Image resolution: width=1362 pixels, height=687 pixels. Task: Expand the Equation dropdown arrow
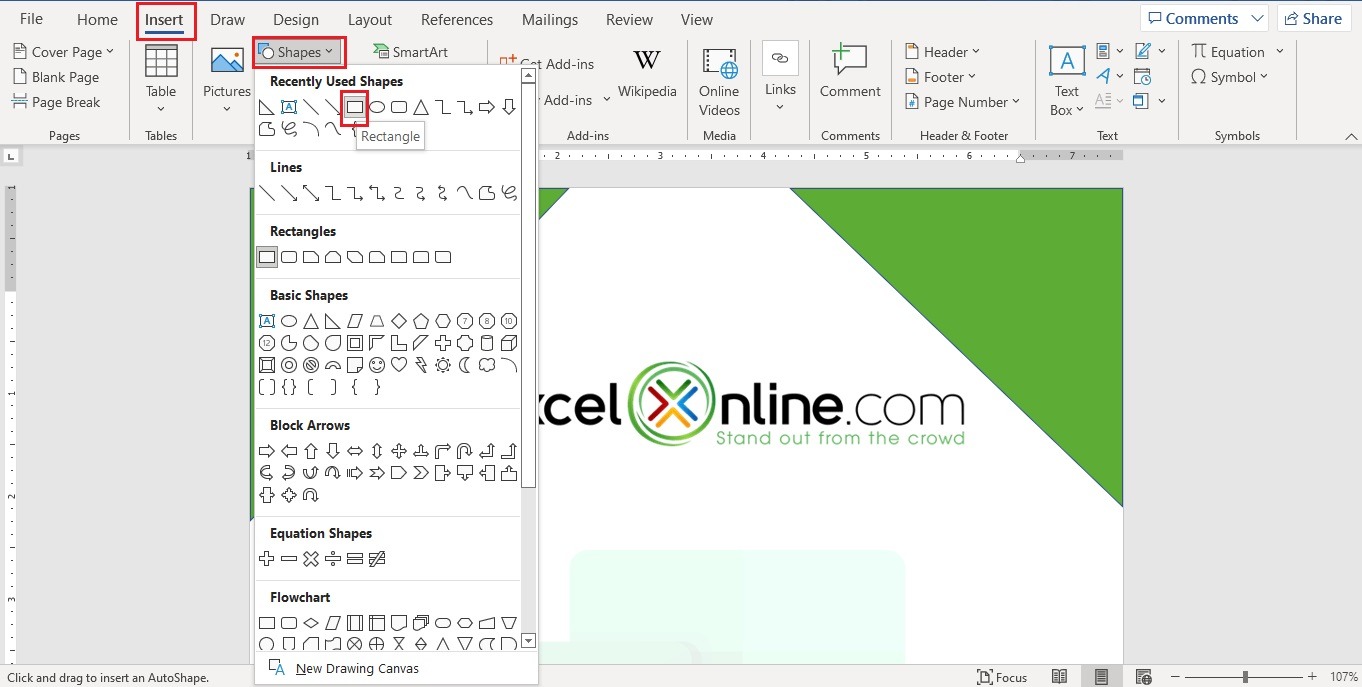tap(1280, 52)
